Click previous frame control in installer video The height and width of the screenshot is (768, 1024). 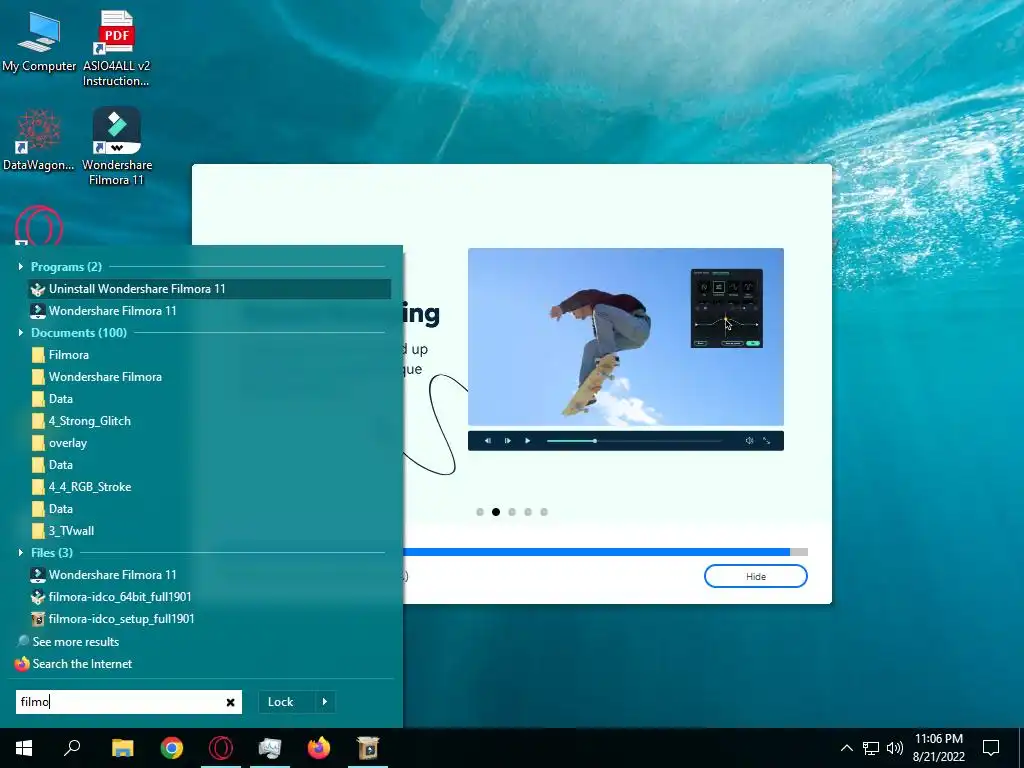pyautogui.click(x=488, y=441)
